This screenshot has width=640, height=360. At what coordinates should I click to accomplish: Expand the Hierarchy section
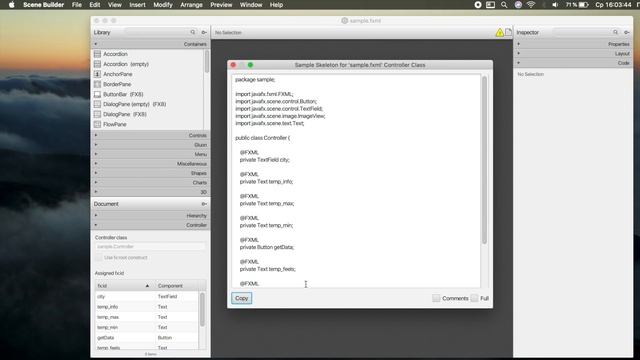151,216
